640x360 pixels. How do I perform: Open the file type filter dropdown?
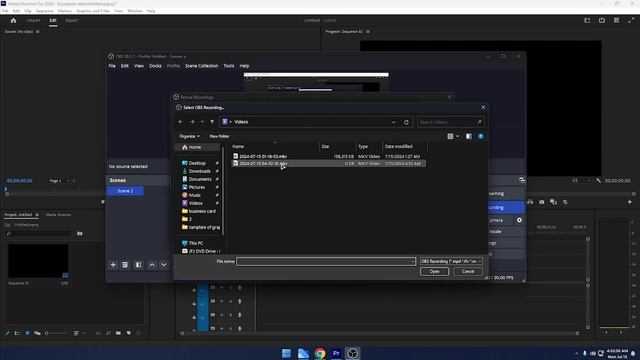(x=451, y=261)
